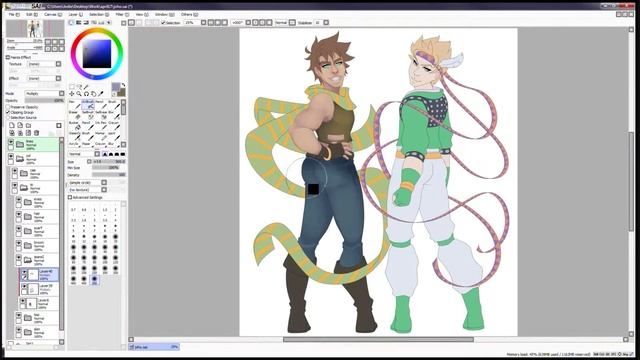The width and height of the screenshot is (640, 360).
Task: Select the Layer6 row in layer list
Action: tap(40, 303)
